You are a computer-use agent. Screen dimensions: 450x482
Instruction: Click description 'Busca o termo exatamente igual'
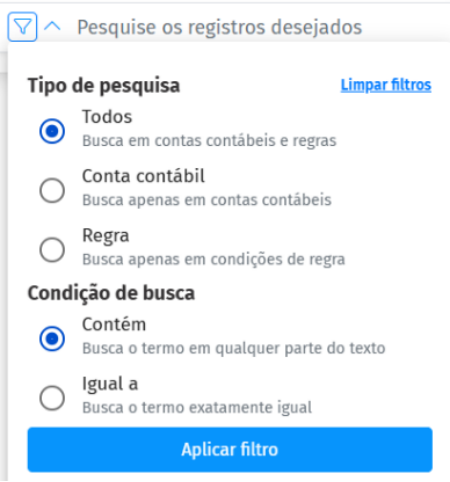pyautogui.click(x=197, y=408)
